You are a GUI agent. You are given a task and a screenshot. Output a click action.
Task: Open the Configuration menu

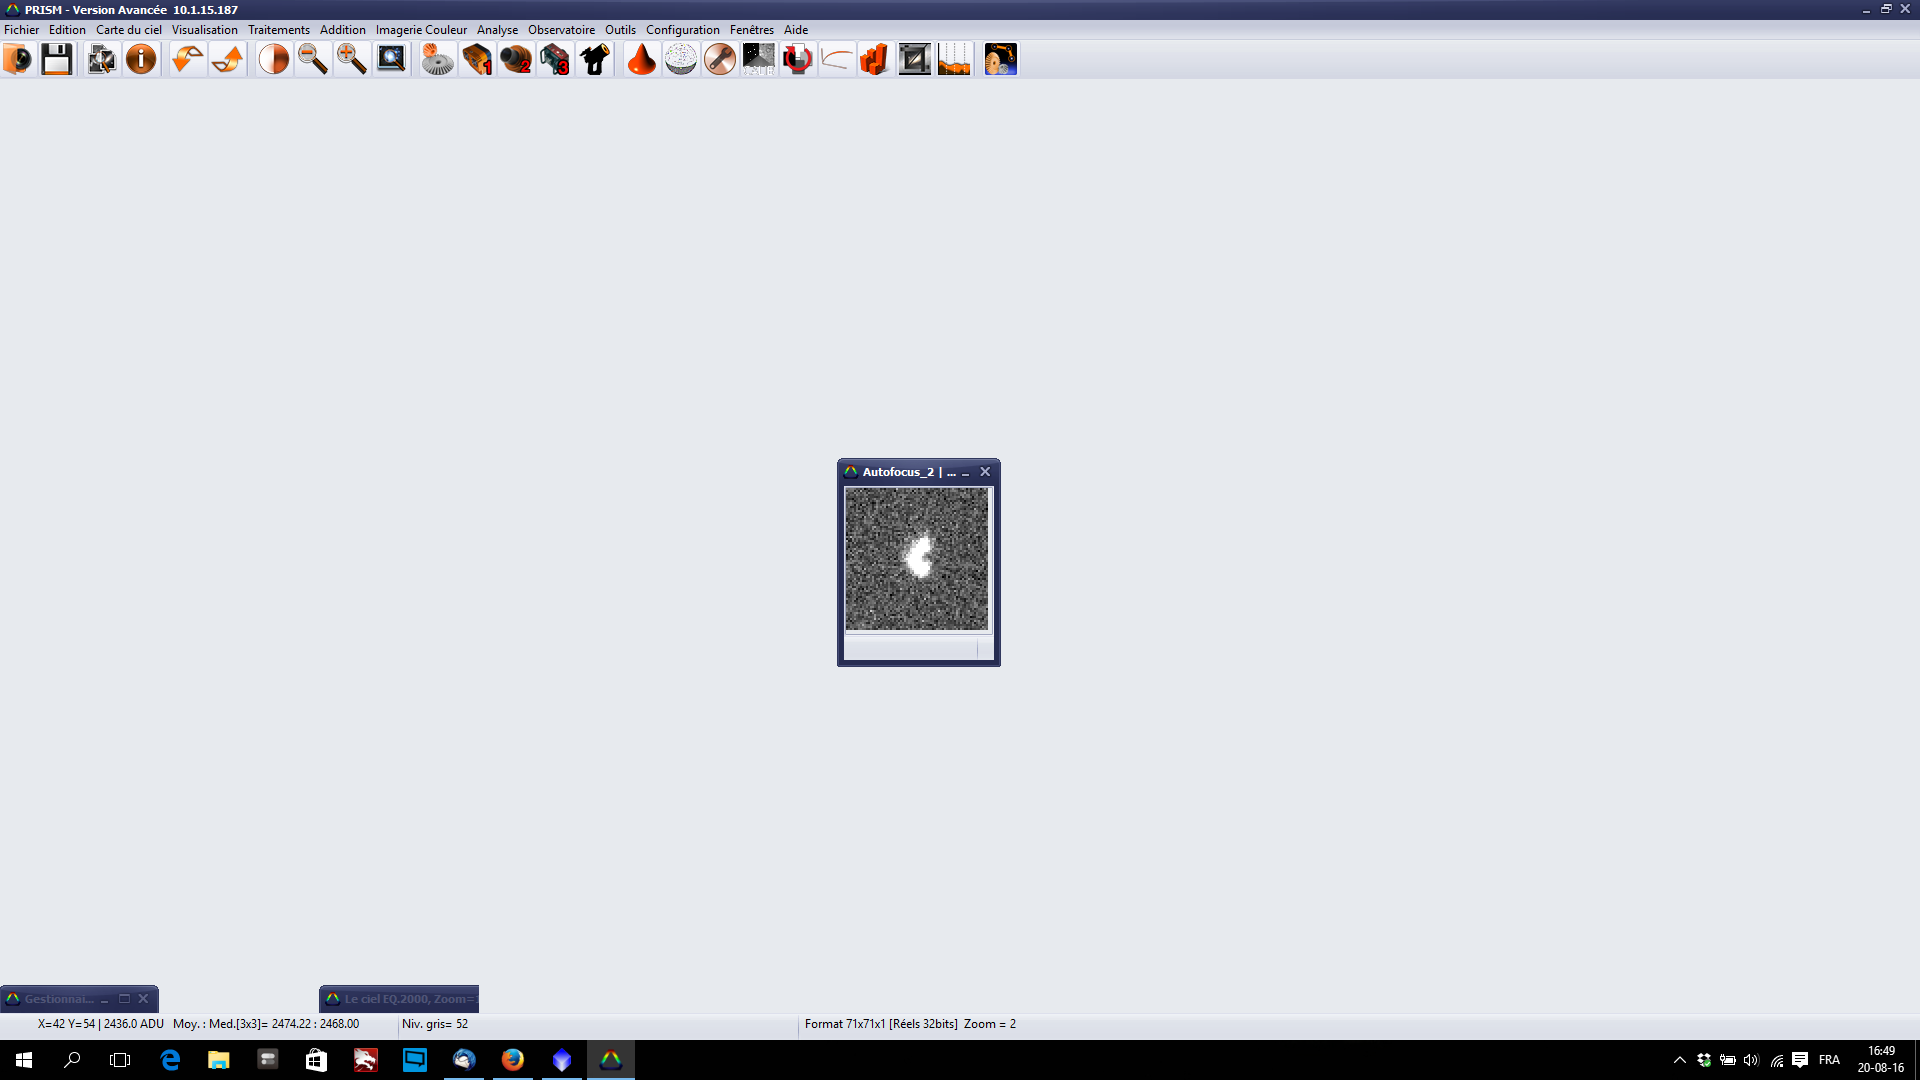pos(682,30)
